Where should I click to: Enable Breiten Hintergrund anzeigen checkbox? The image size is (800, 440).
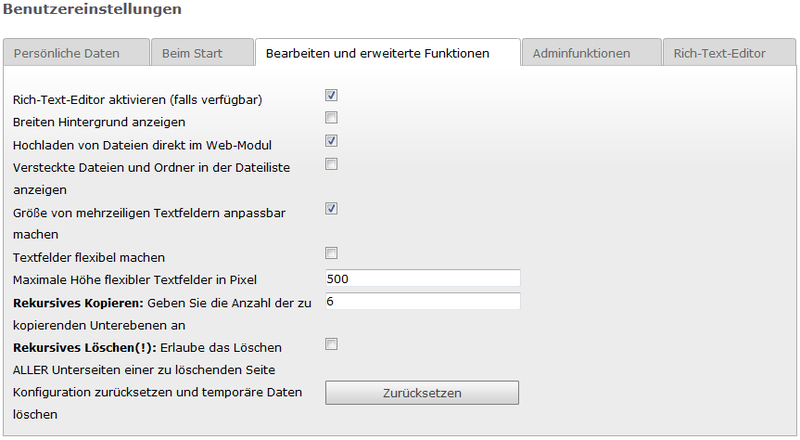pos(331,117)
